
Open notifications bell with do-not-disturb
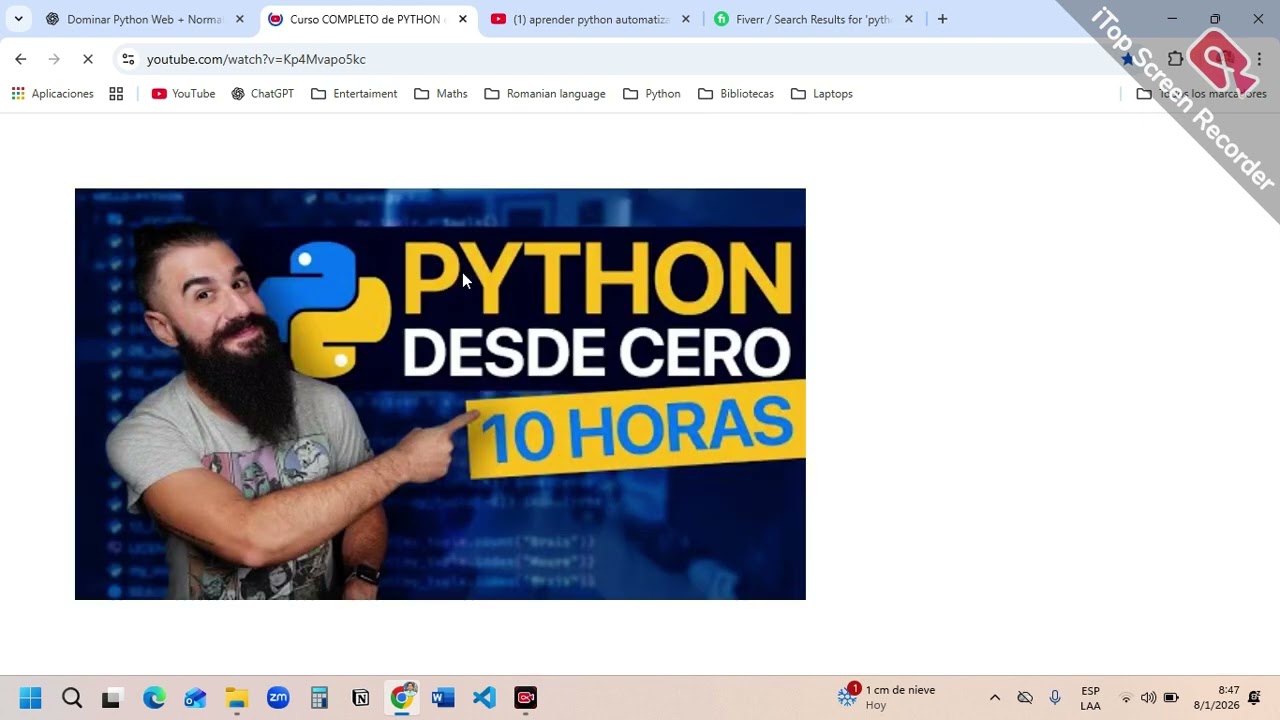[x=1255, y=697]
